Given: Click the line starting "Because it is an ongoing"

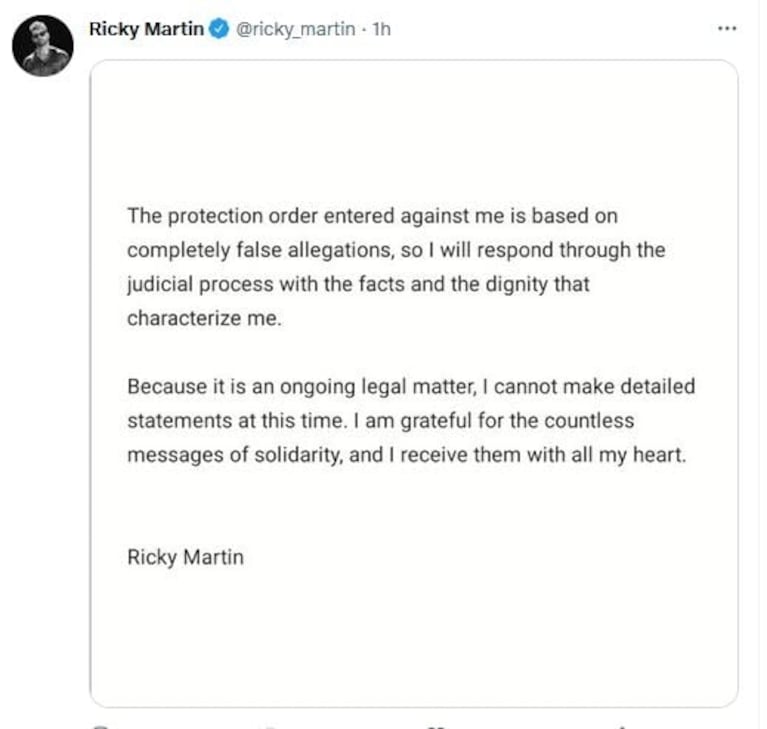Looking at the screenshot, I should (x=410, y=386).
